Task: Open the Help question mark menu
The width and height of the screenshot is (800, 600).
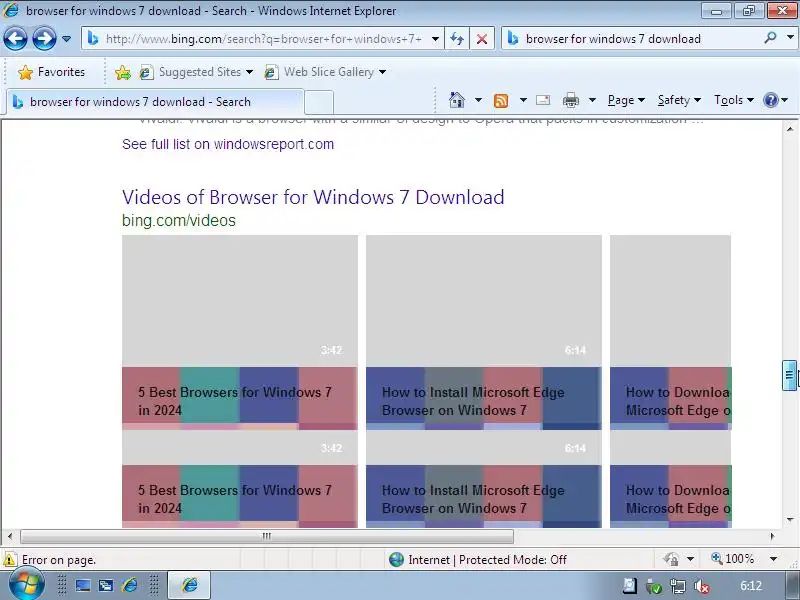Action: click(776, 100)
